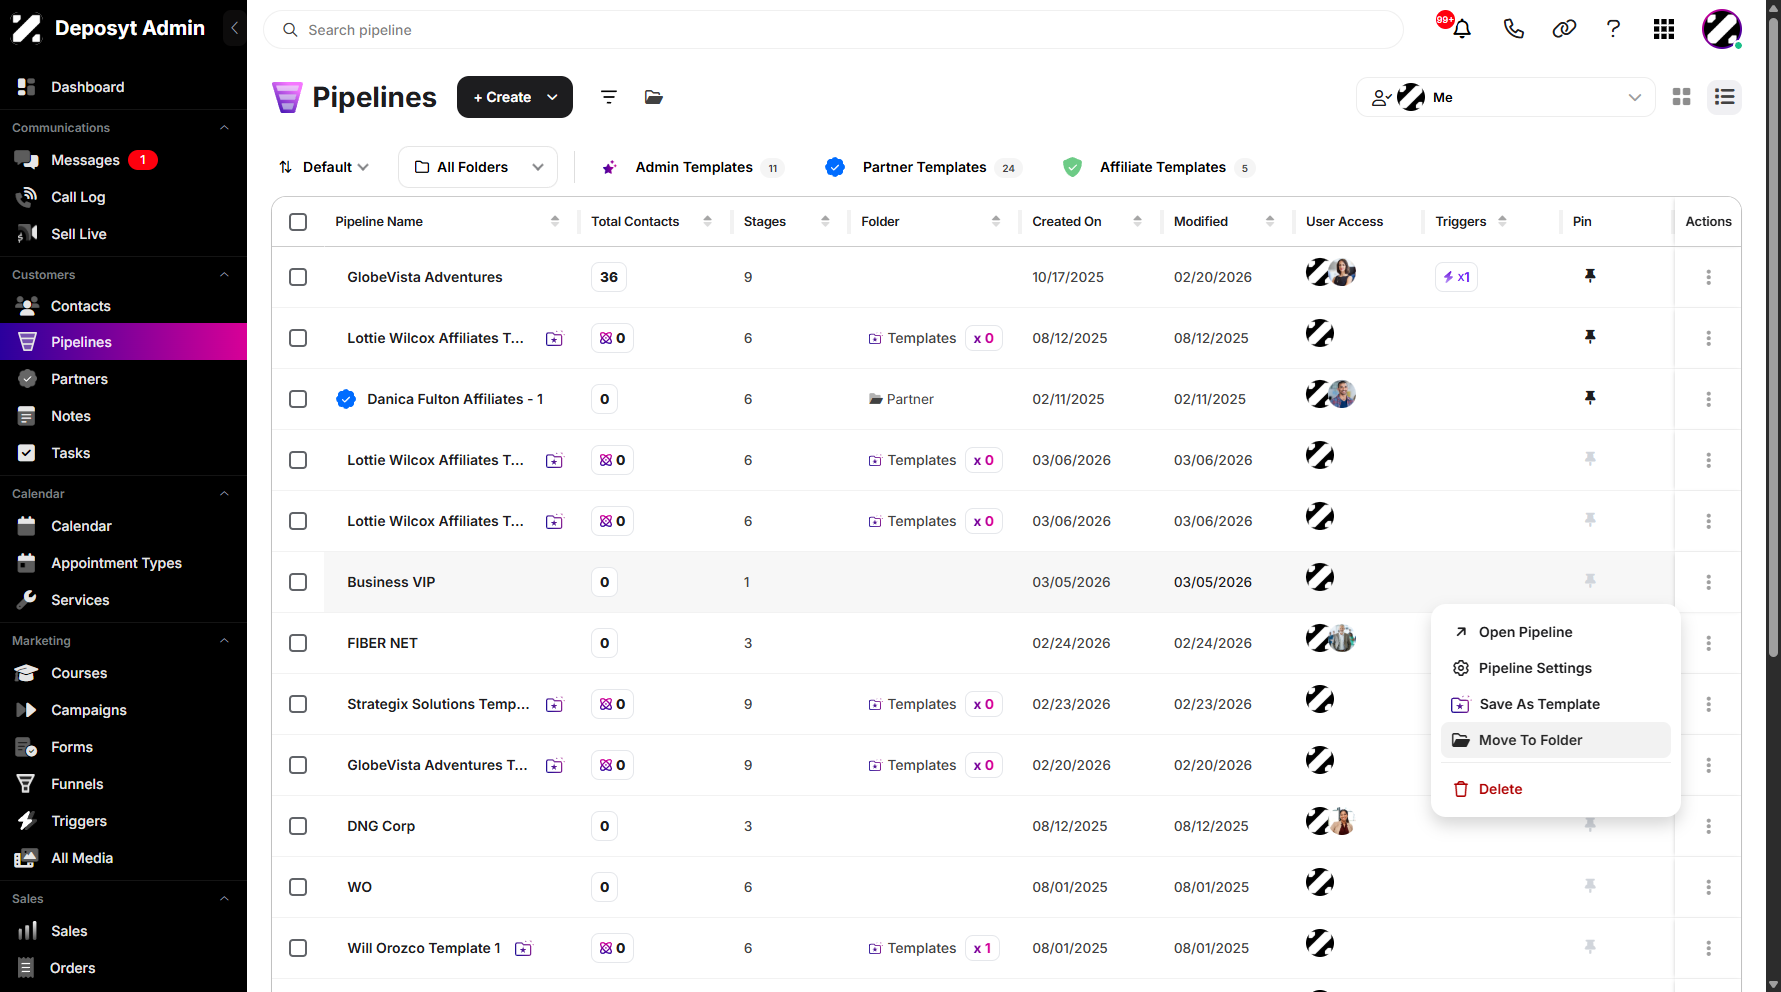Tick the DNG Corp row checkbox

click(x=298, y=826)
